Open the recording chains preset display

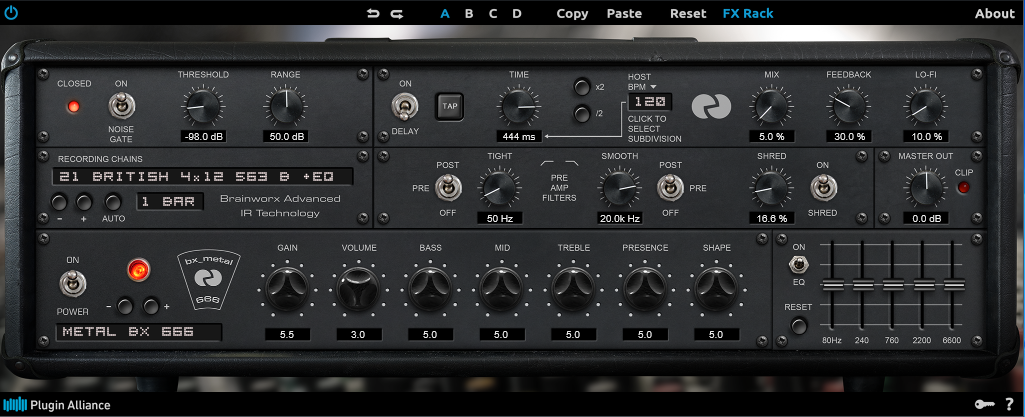tap(203, 176)
